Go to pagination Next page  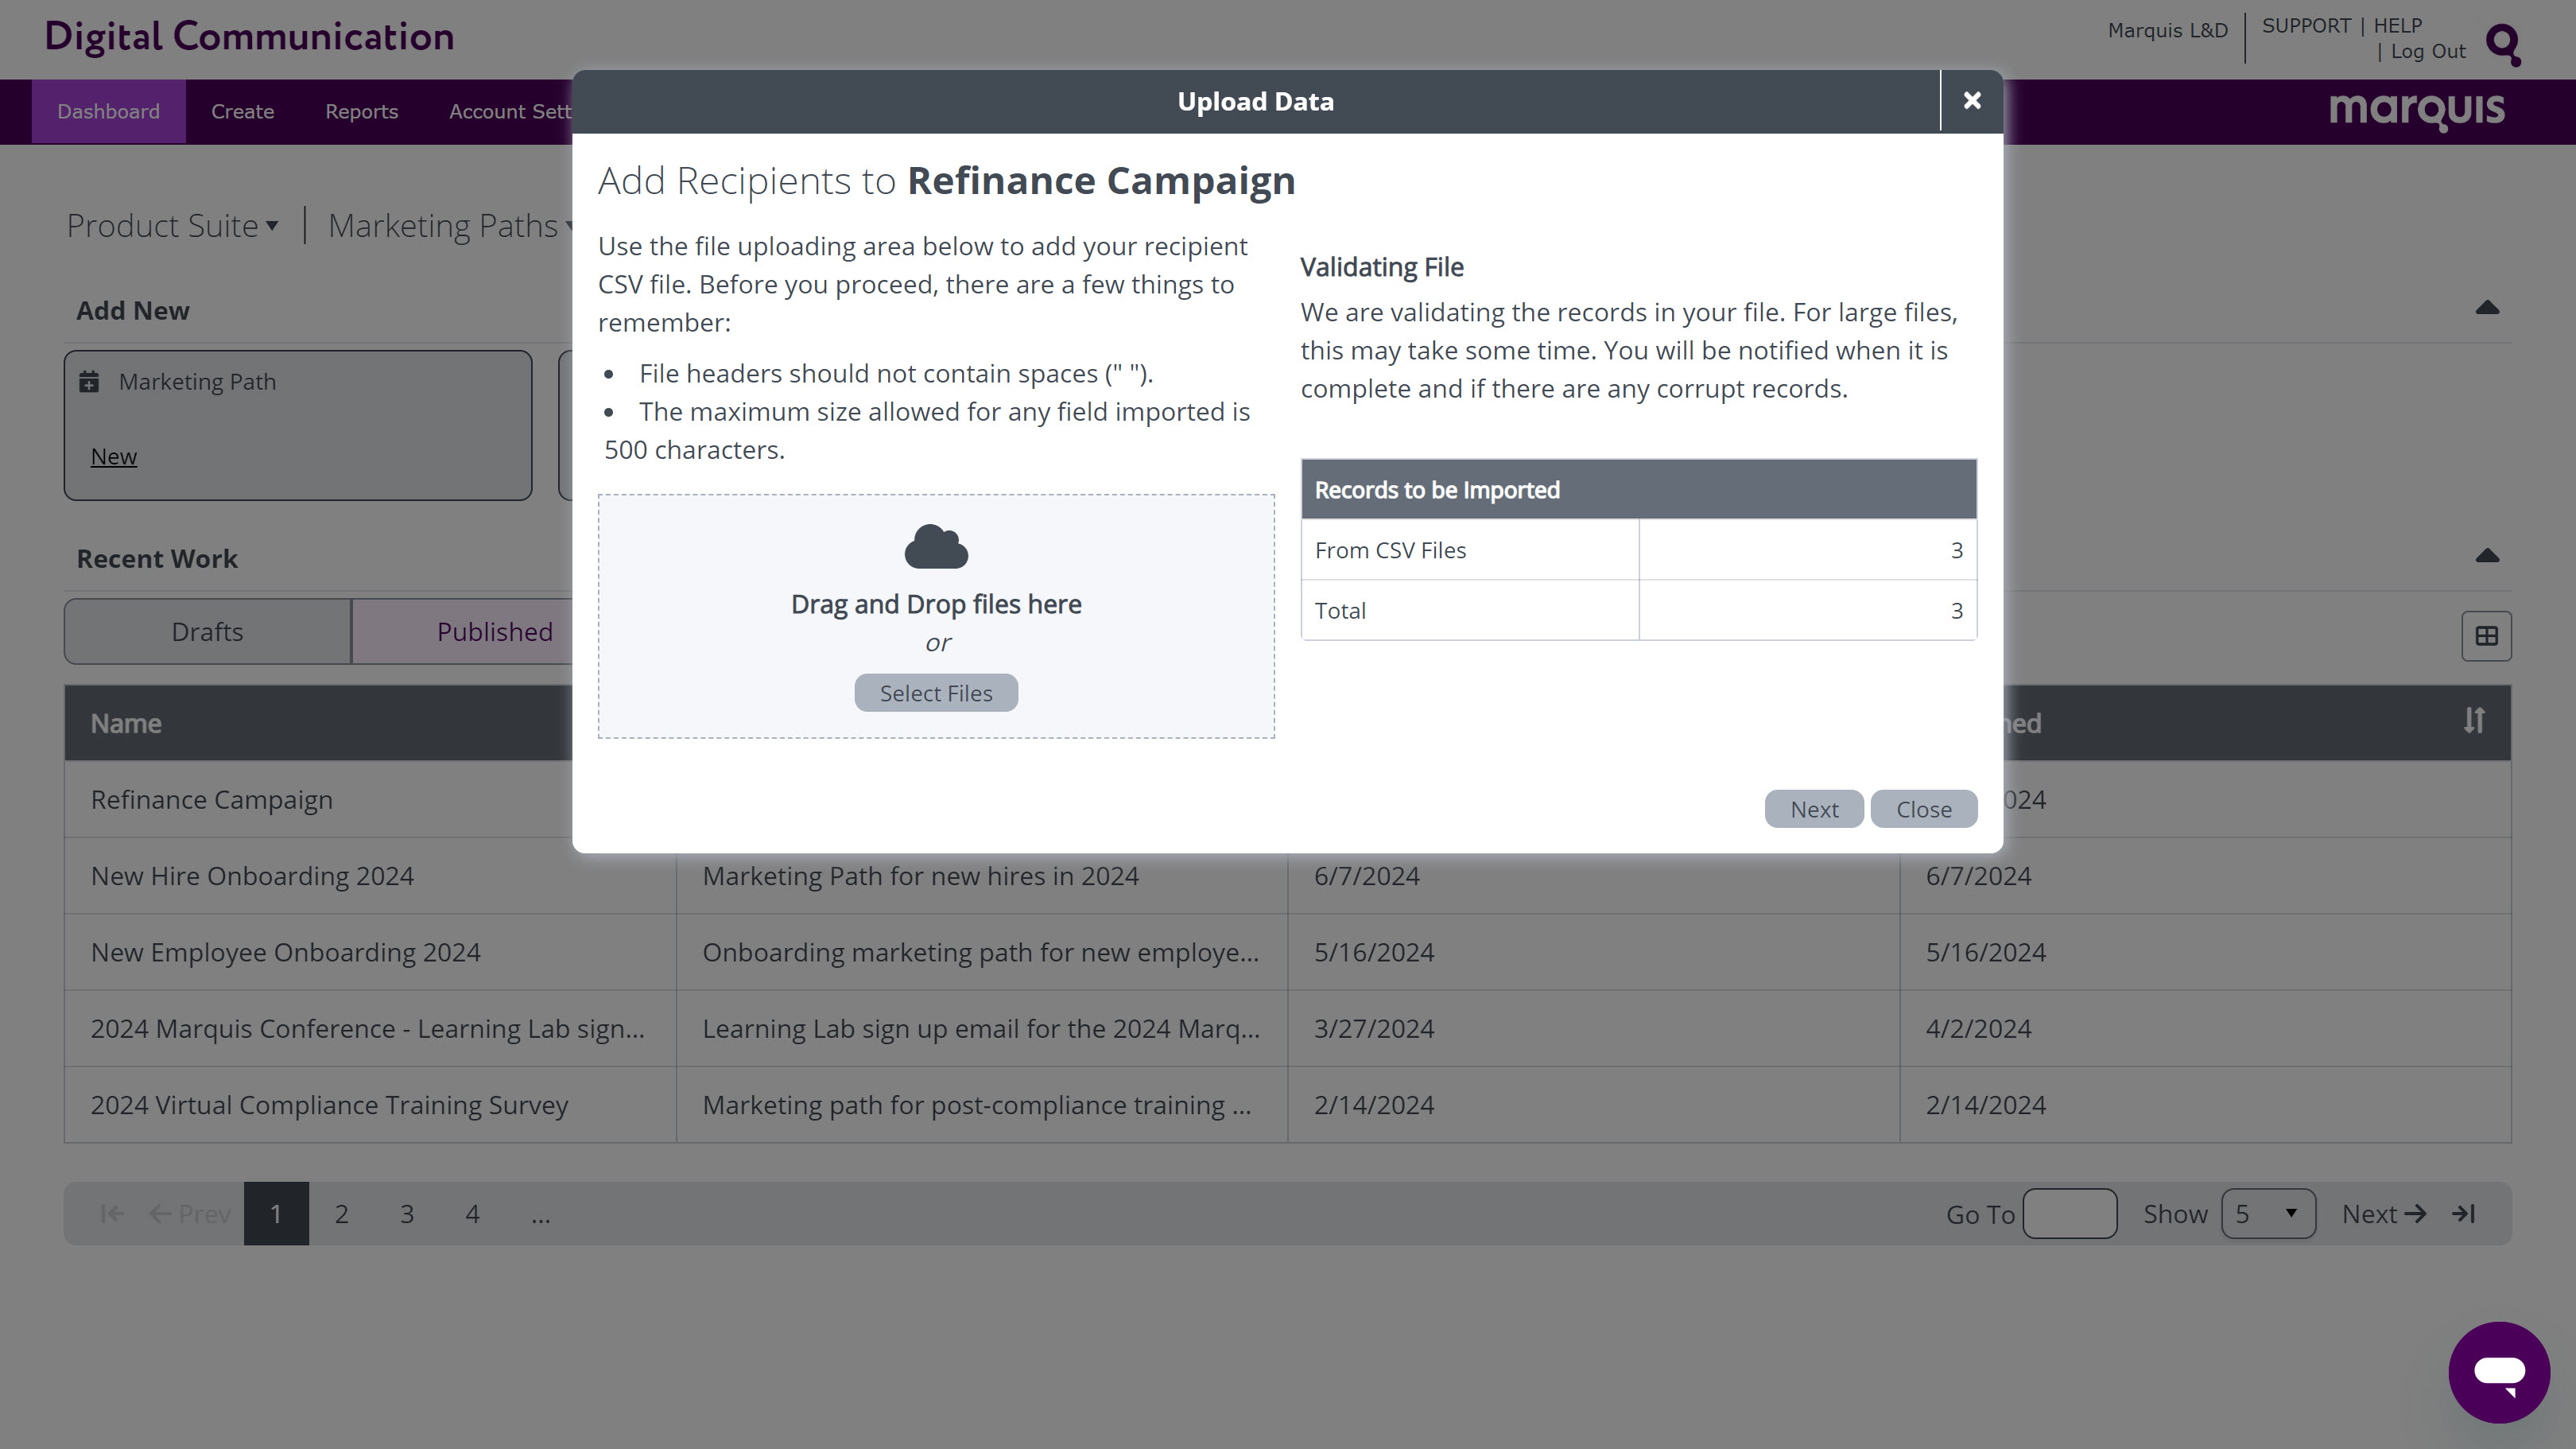click(2384, 1214)
